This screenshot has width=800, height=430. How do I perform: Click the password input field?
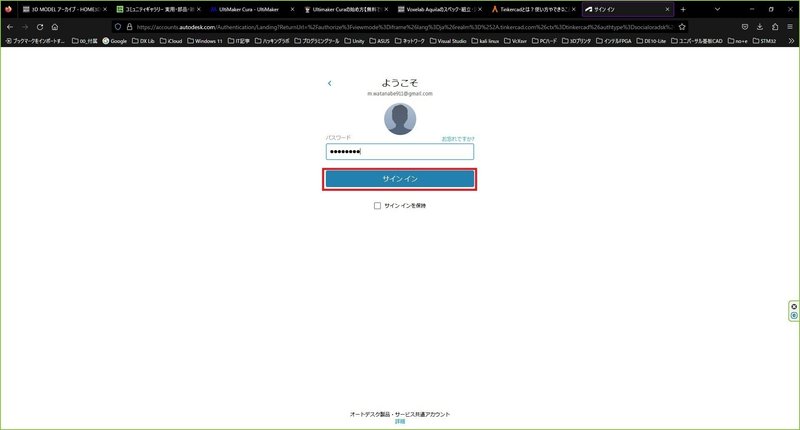(x=400, y=151)
